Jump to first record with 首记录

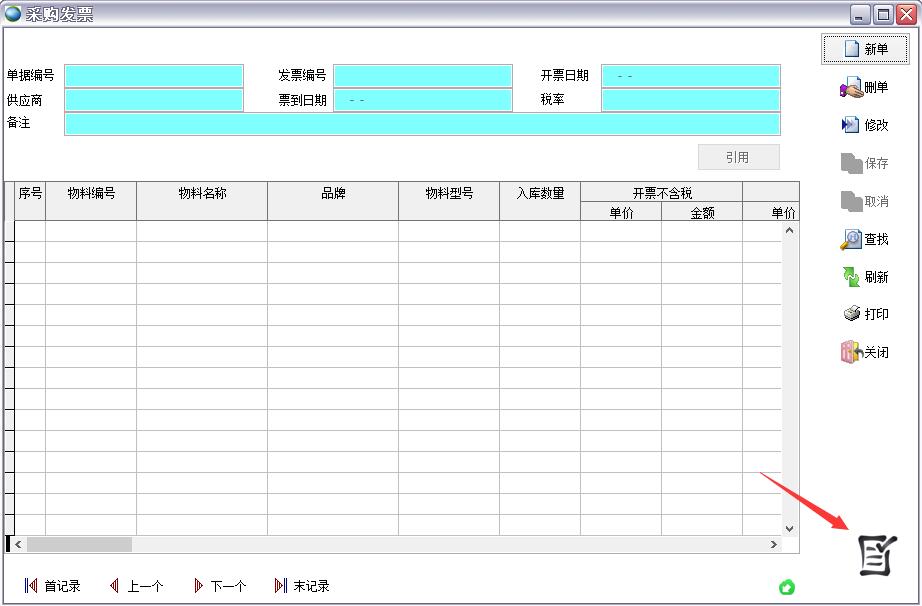tap(52, 586)
